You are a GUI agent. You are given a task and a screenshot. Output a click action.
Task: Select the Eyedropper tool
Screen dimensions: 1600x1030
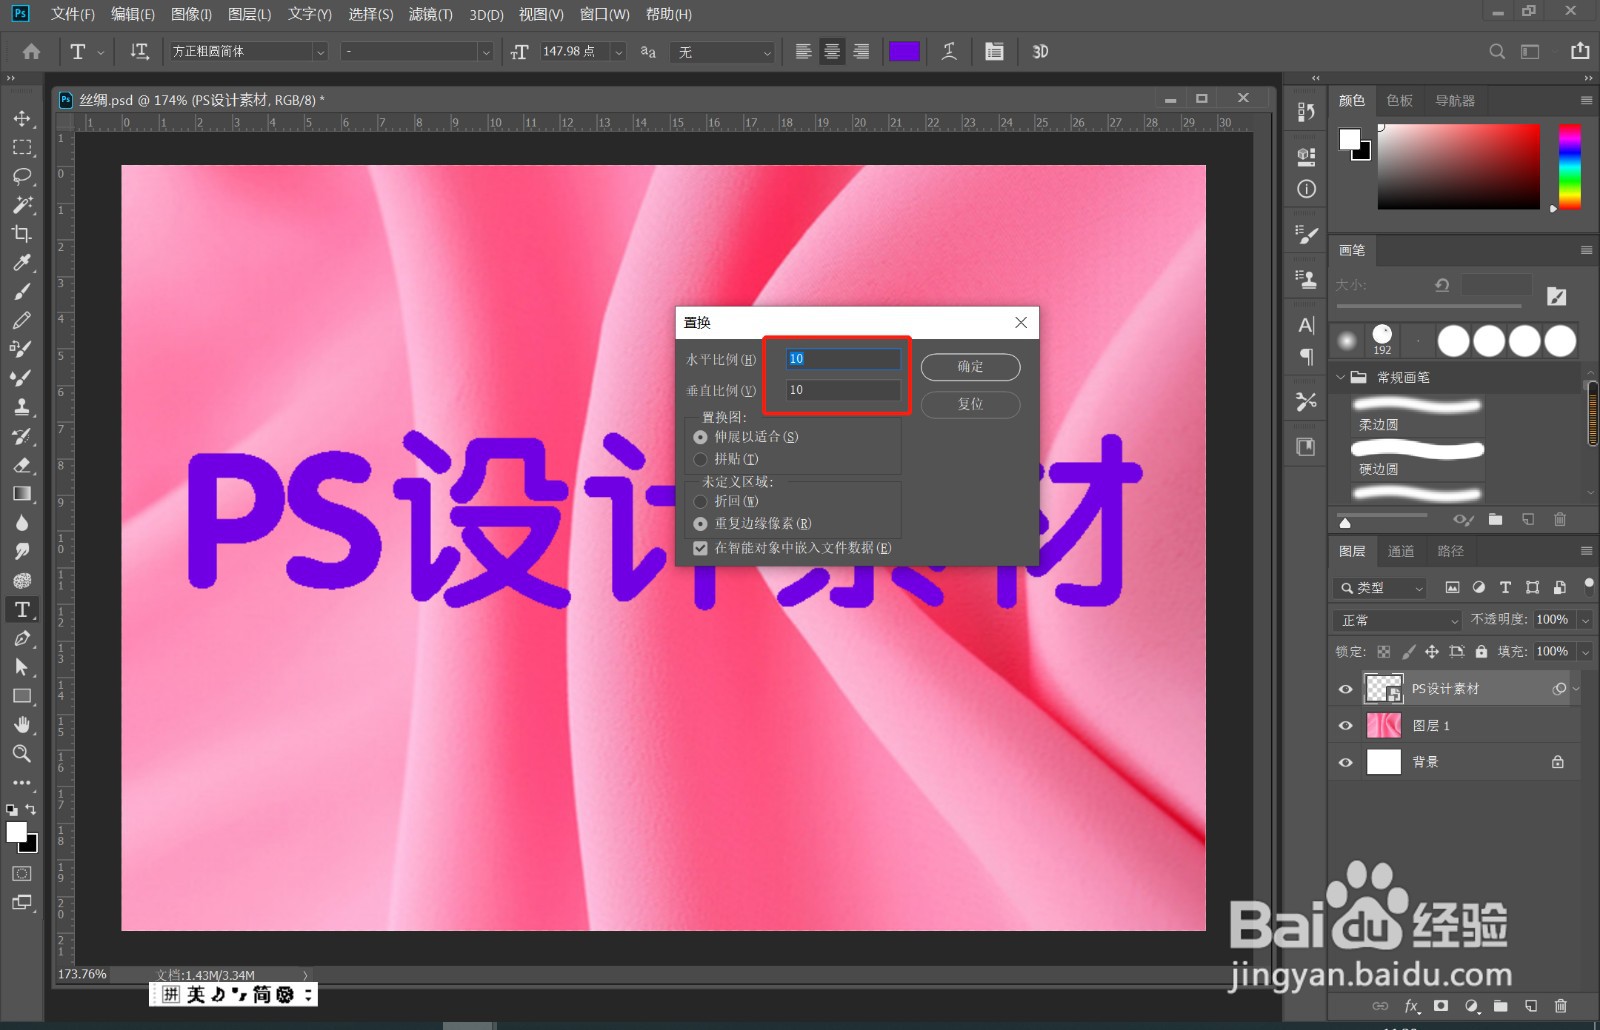pyautogui.click(x=22, y=262)
